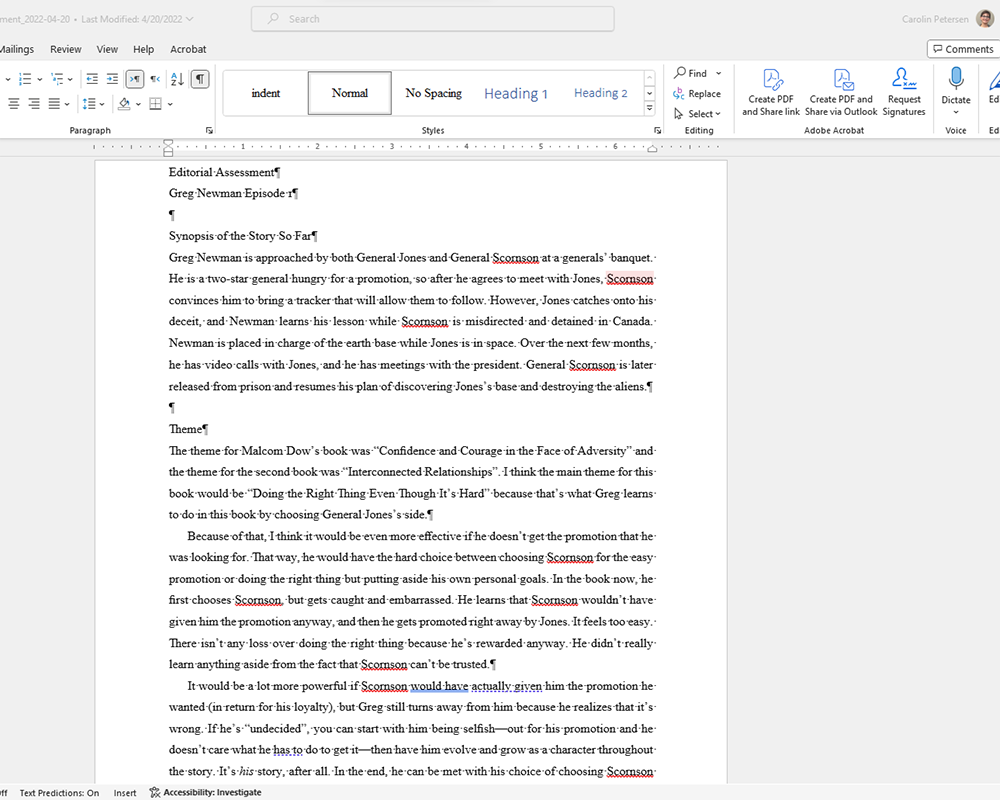Expand the numbered list dropdown arrow
The width and height of the screenshot is (1000, 800).
coord(40,80)
